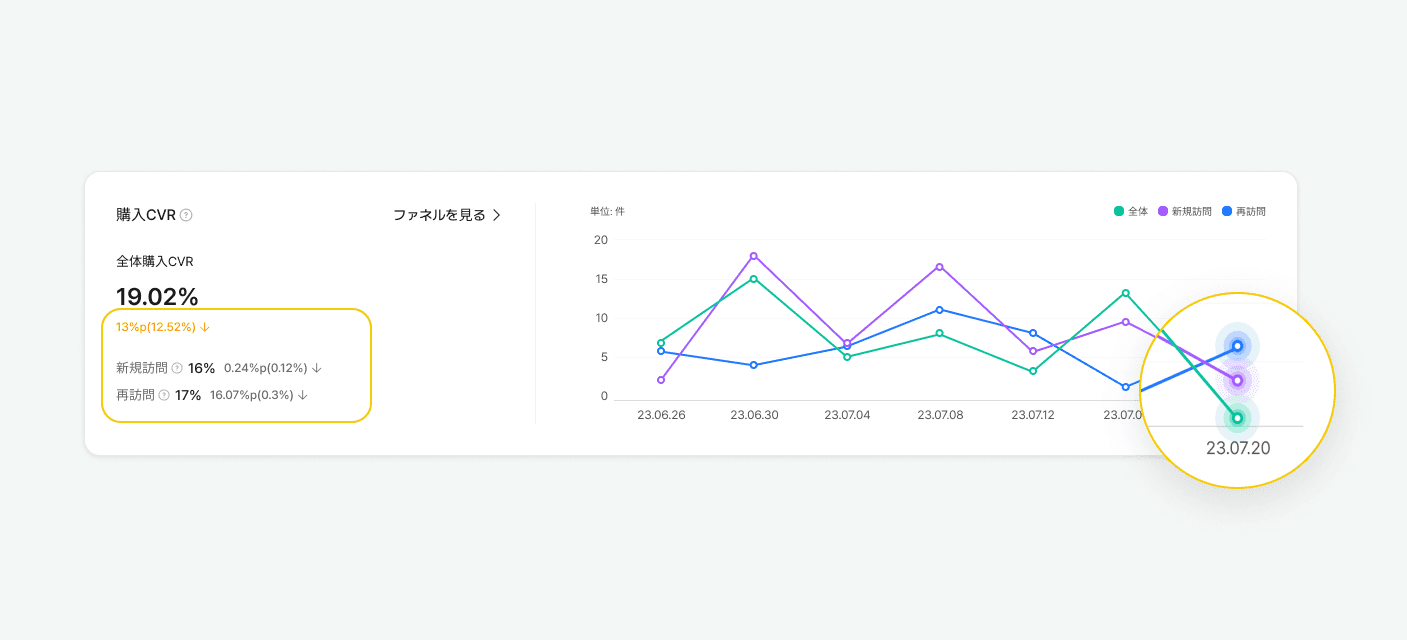This screenshot has width=1407, height=640.
Task: Select the 19.02% overall CVR value
Action: point(157,296)
